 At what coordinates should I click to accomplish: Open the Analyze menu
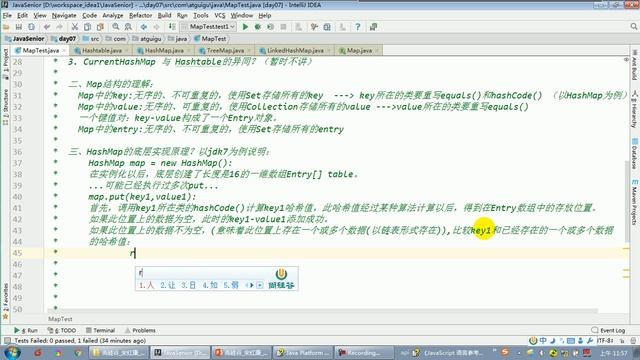(113, 16)
